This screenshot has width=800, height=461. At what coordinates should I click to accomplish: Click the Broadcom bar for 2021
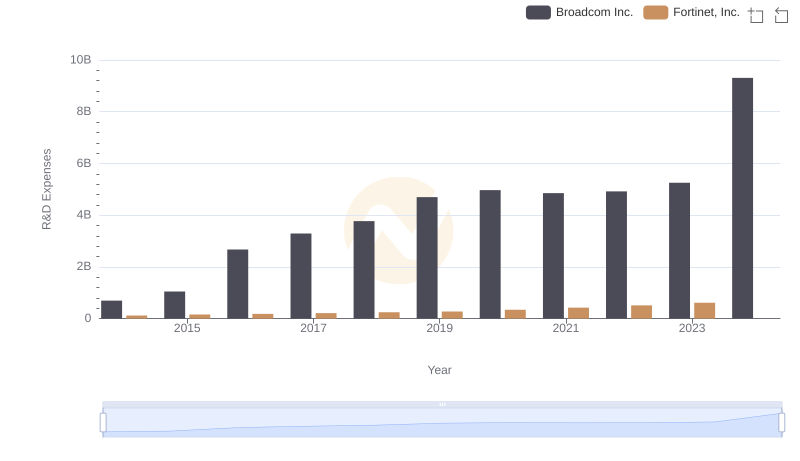pos(554,256)
